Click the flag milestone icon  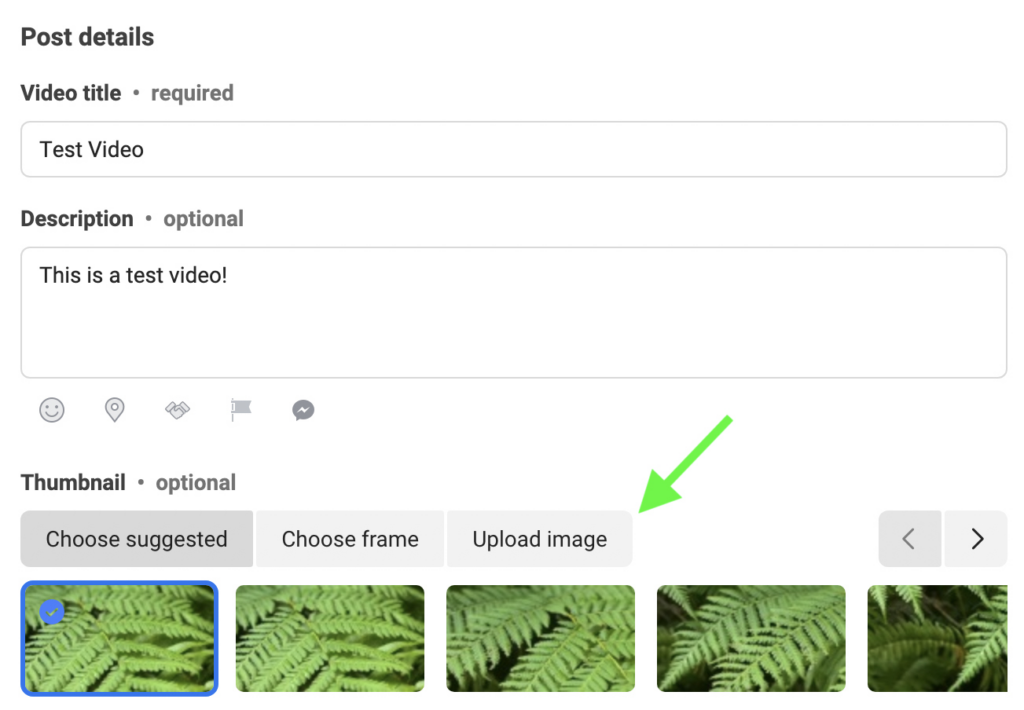(240, 410)
